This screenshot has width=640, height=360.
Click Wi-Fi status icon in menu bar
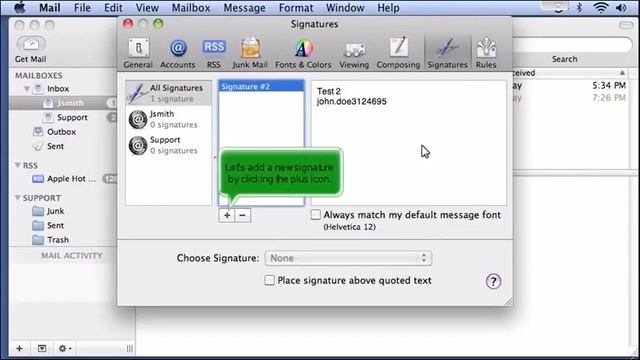click(x=600, y=7)
